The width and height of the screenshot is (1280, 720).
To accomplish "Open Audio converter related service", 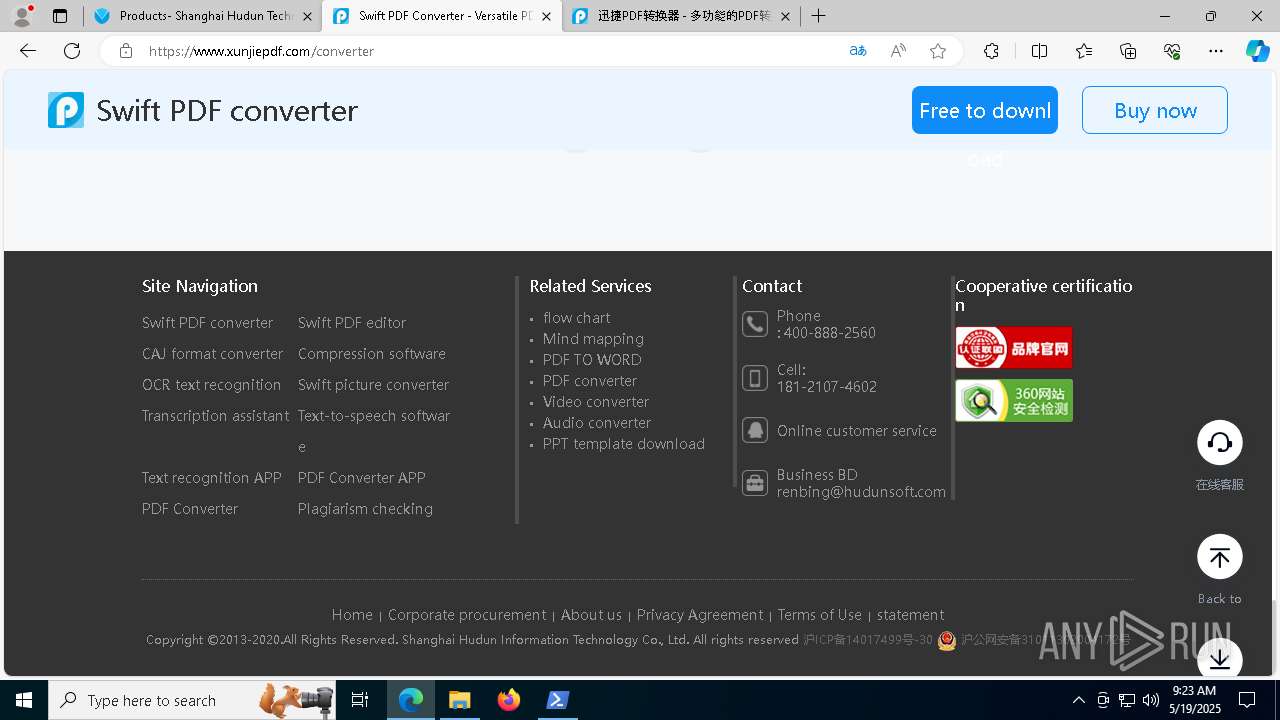I will (597, 423).
